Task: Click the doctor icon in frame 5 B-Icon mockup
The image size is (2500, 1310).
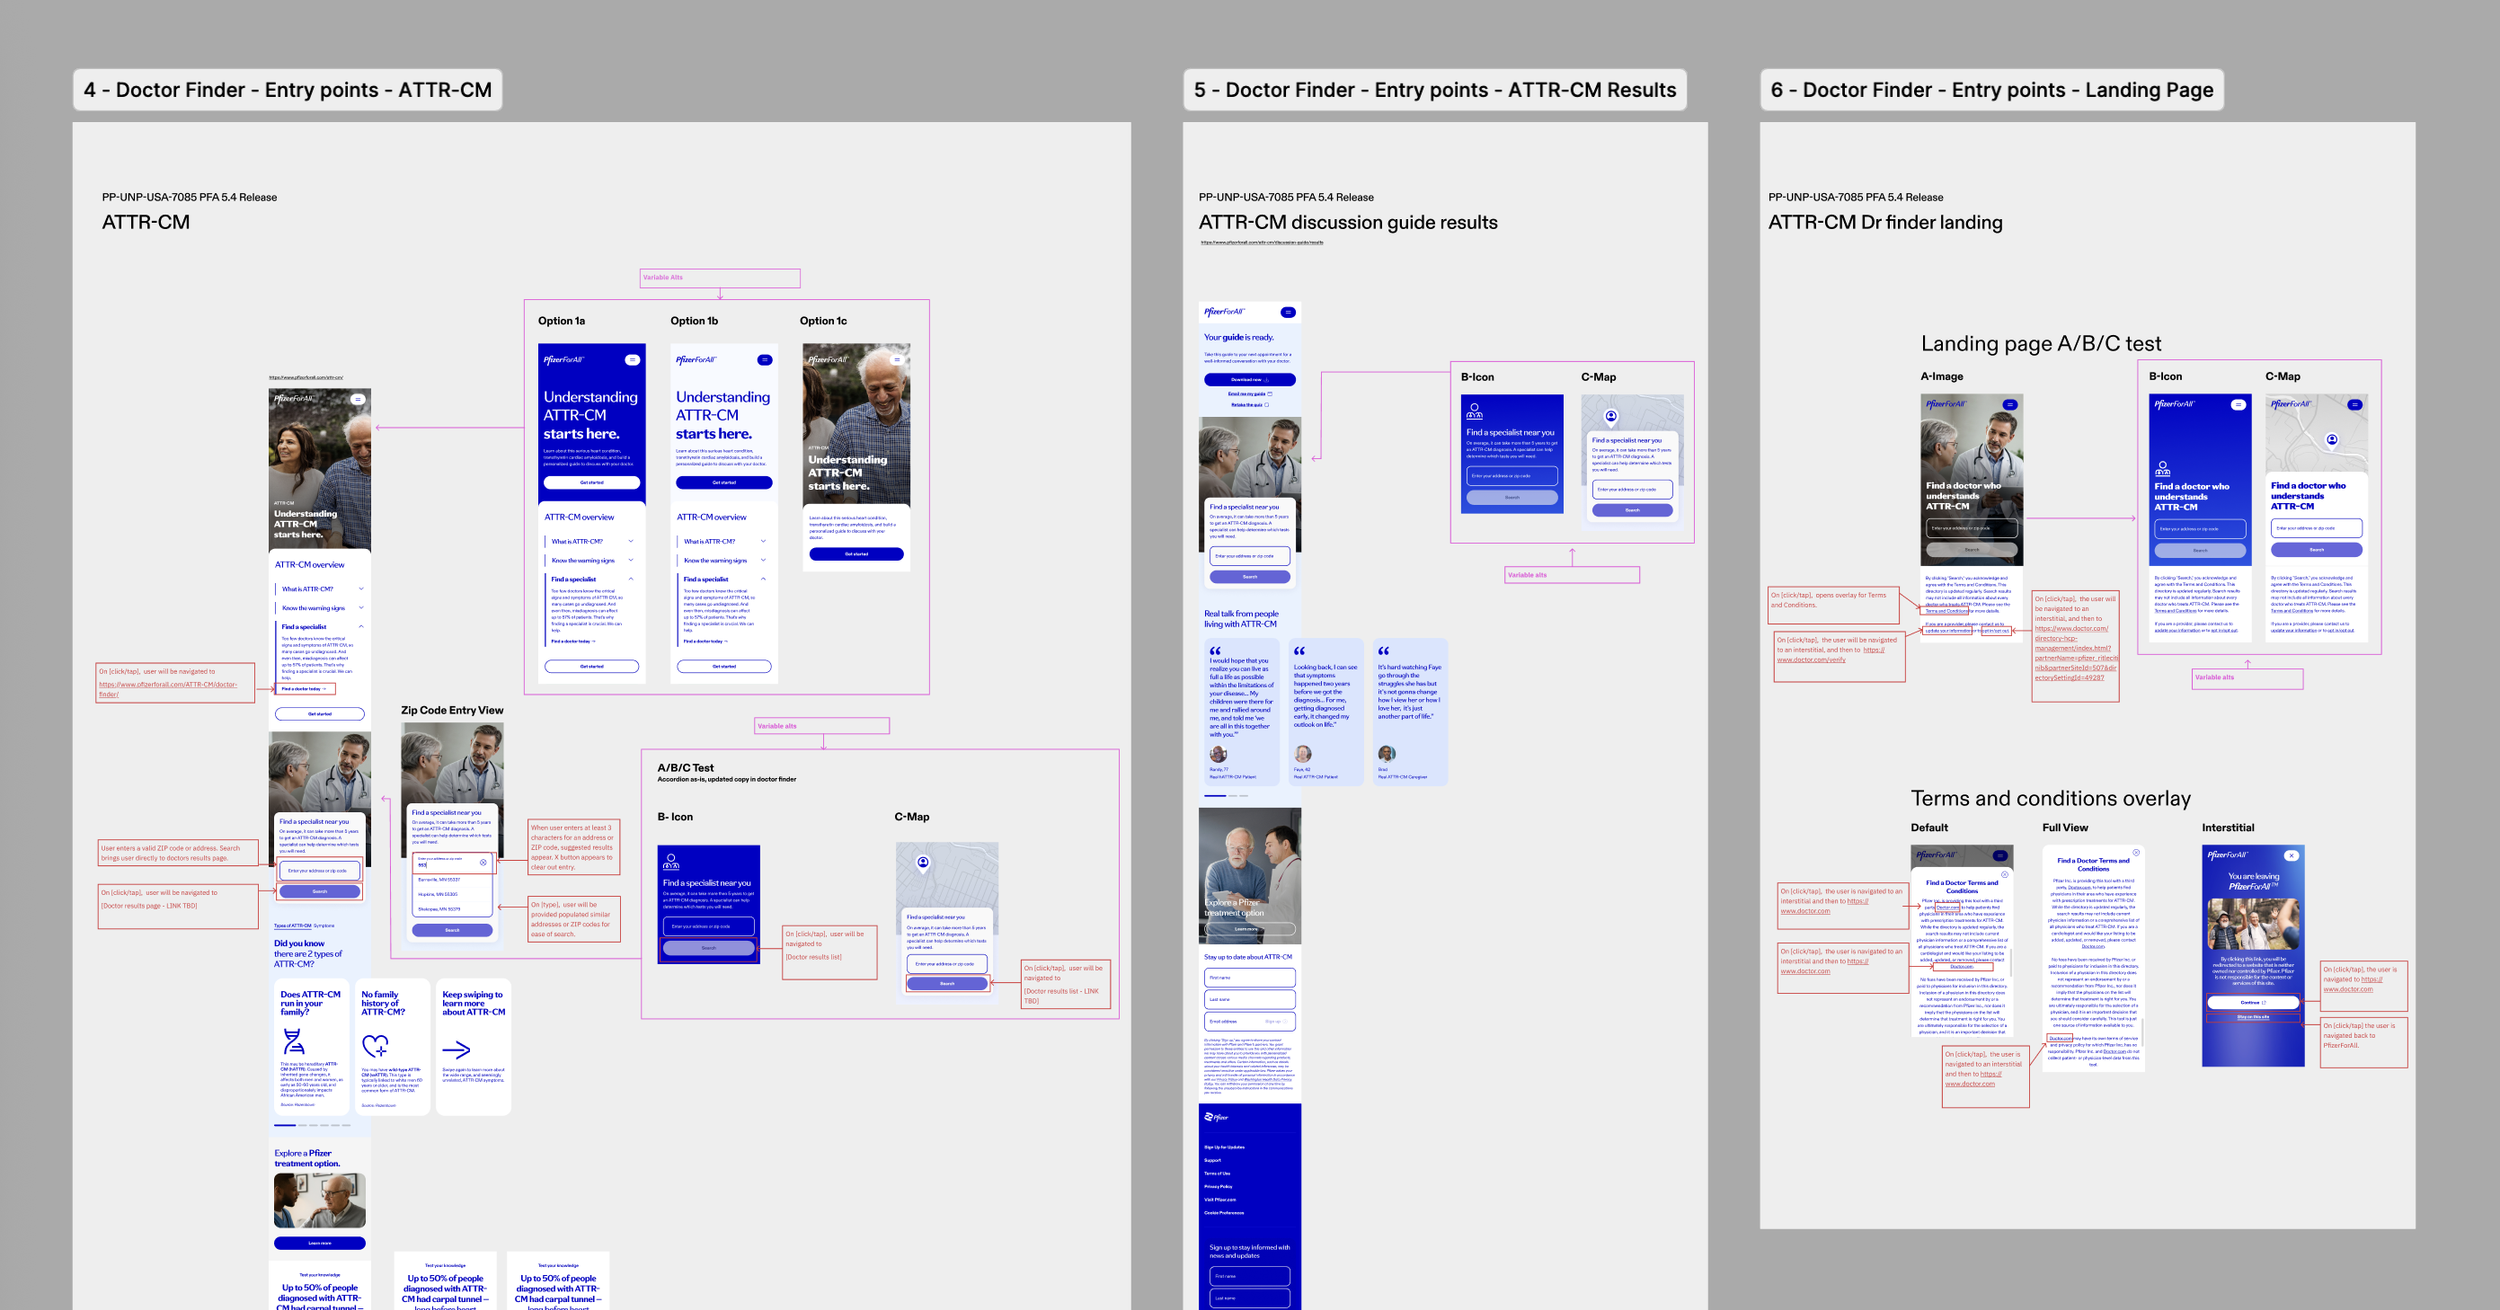Action: pyautogui.click(x=1474, y=410)
